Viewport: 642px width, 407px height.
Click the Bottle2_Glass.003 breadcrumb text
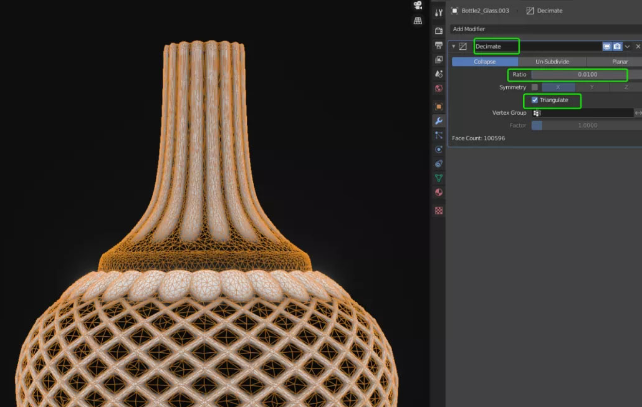point(485,11)
